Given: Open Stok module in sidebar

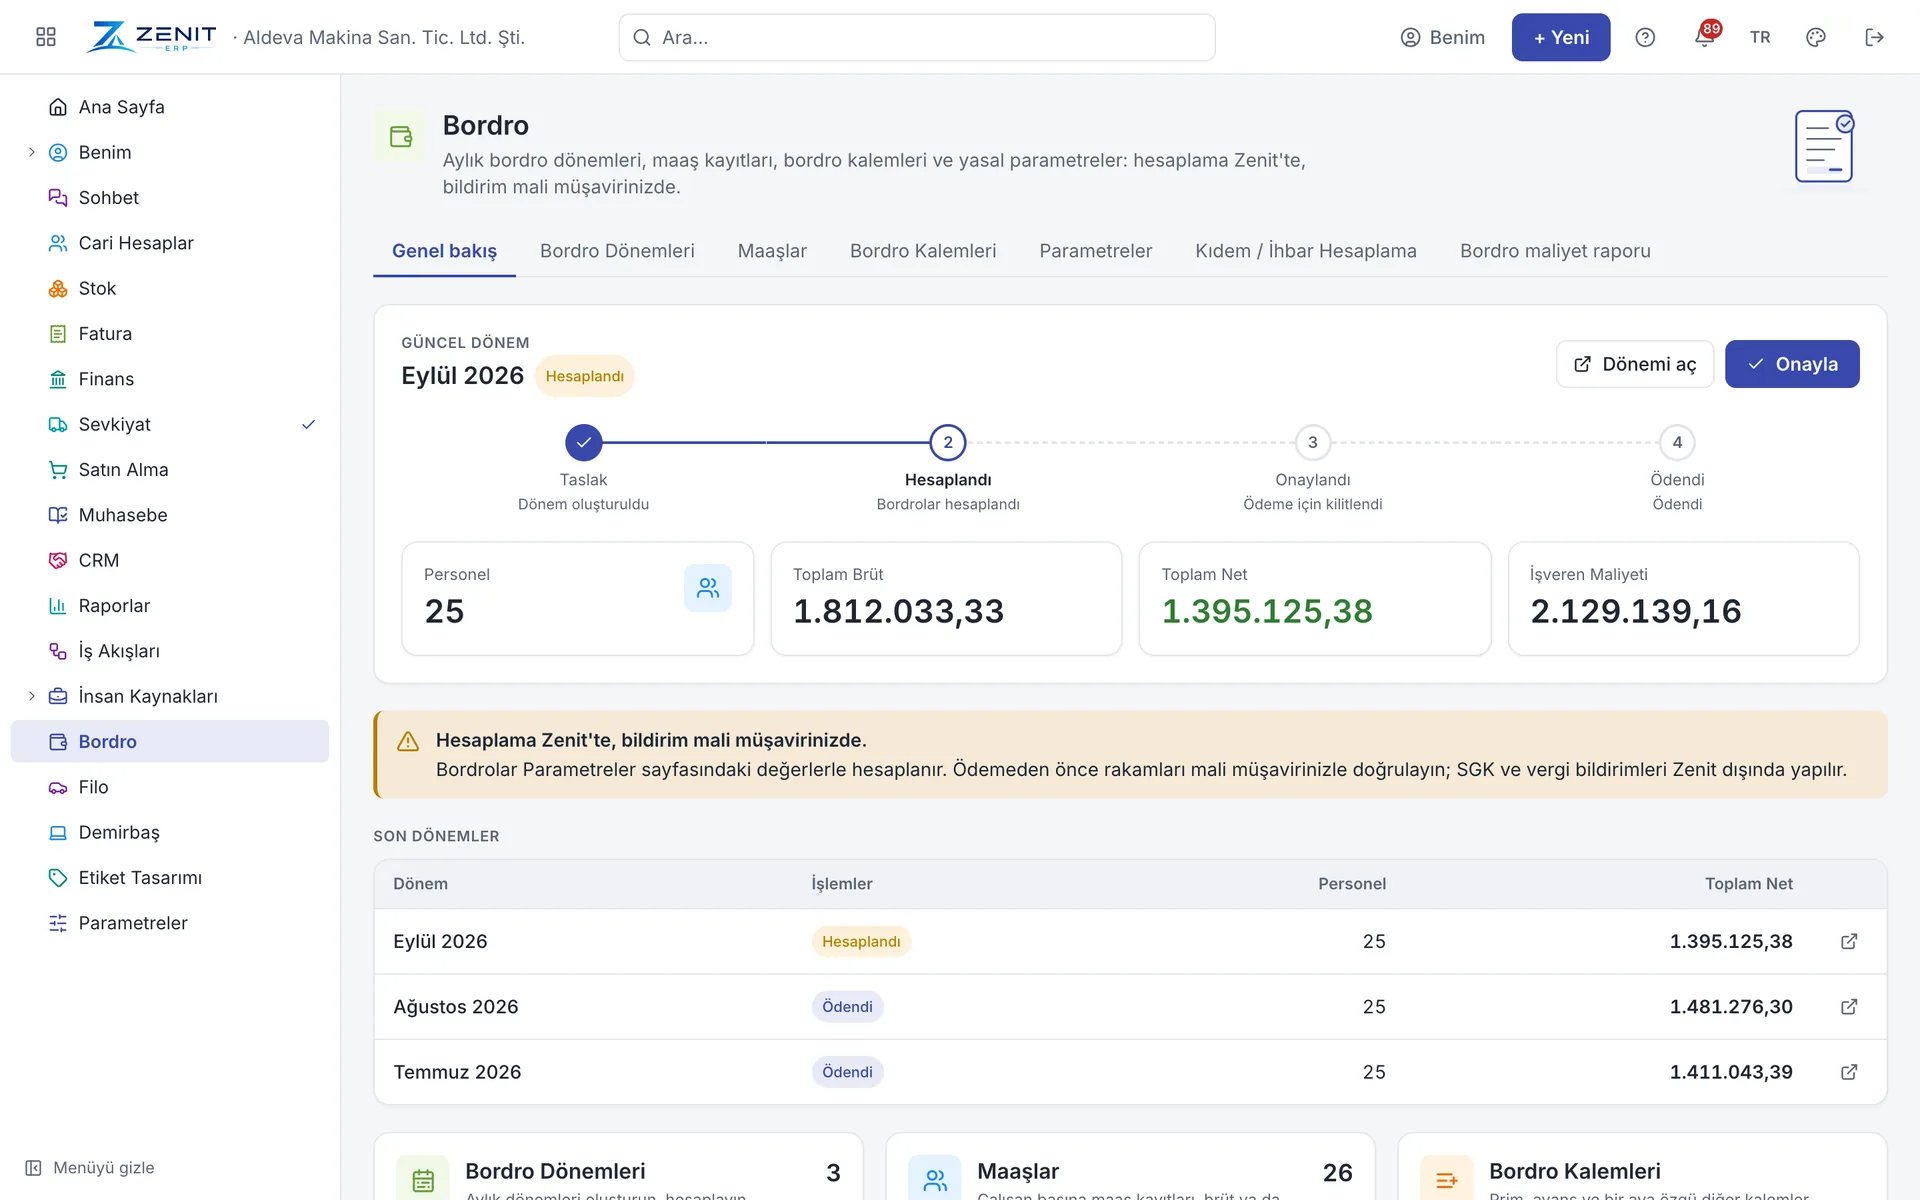Looking at the screenshot, I should 170,288.
